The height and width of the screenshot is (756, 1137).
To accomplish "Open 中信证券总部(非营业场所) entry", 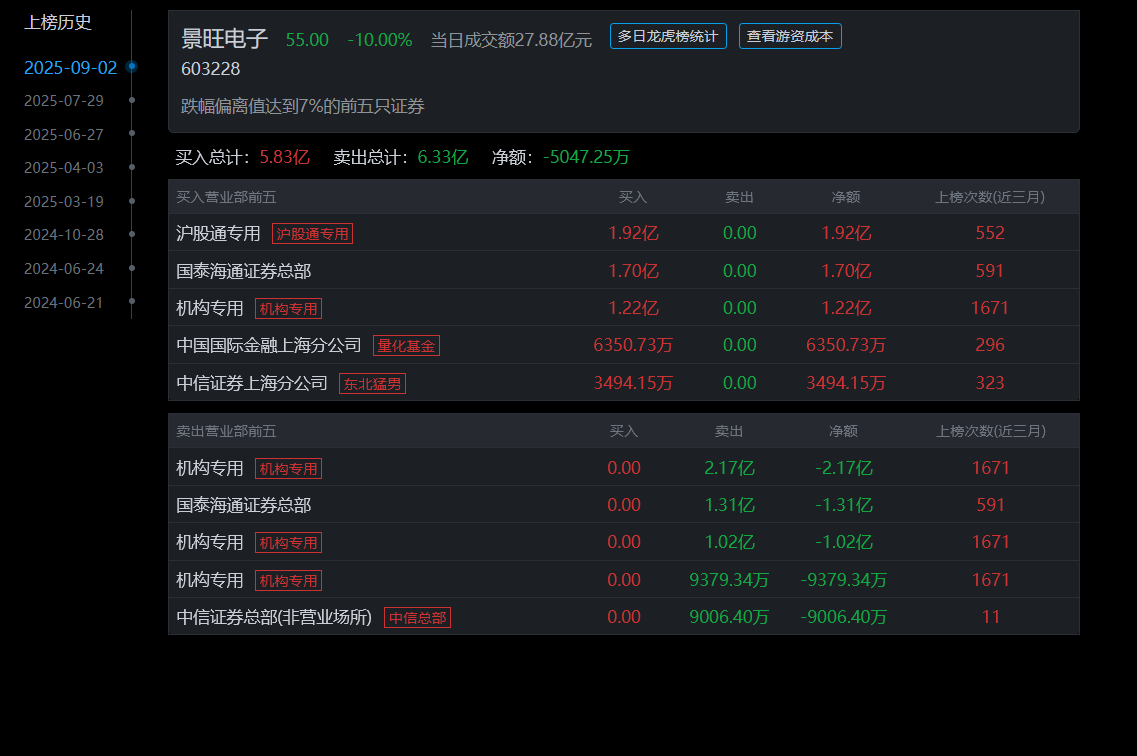I will coord(274,617).
